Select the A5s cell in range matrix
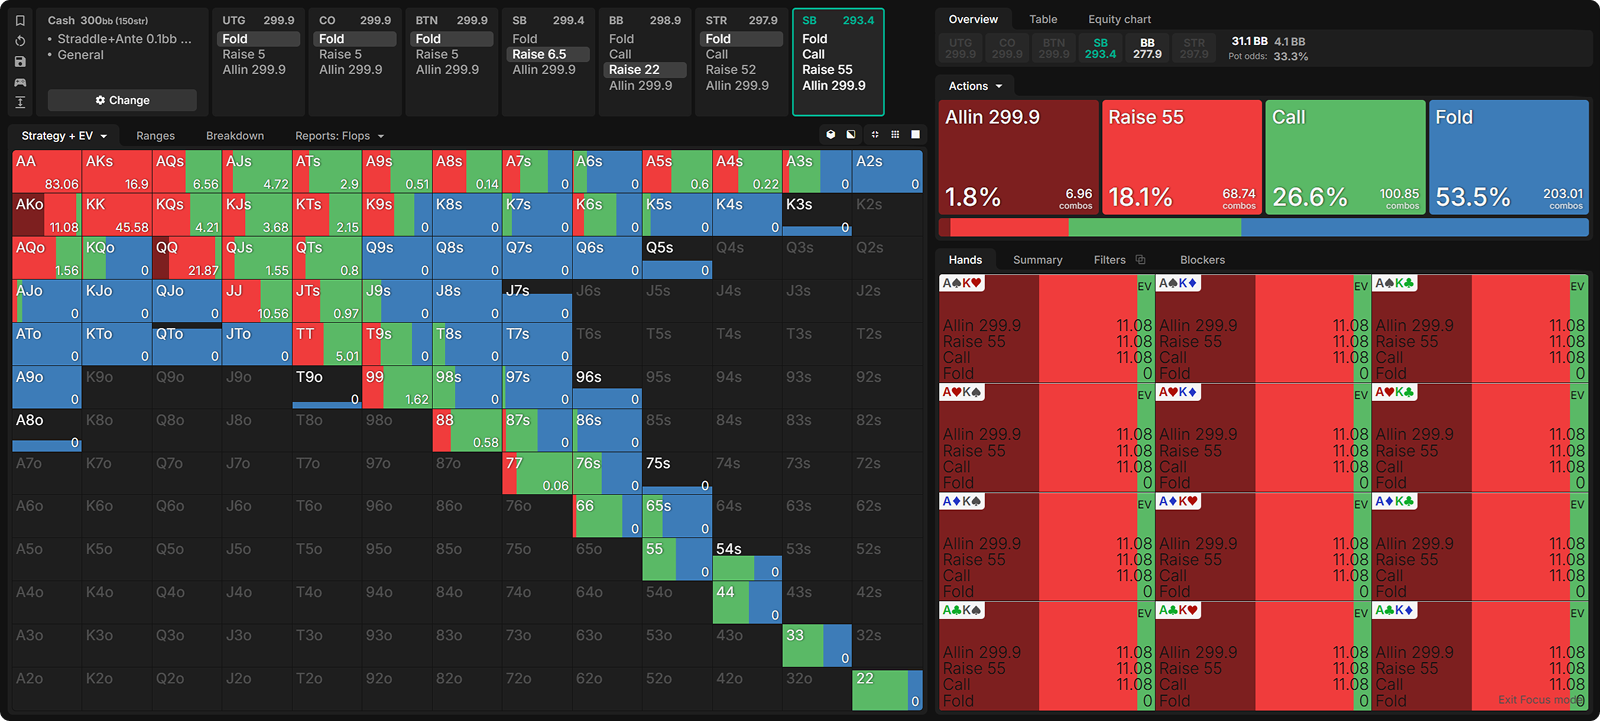 pos(677,171)
